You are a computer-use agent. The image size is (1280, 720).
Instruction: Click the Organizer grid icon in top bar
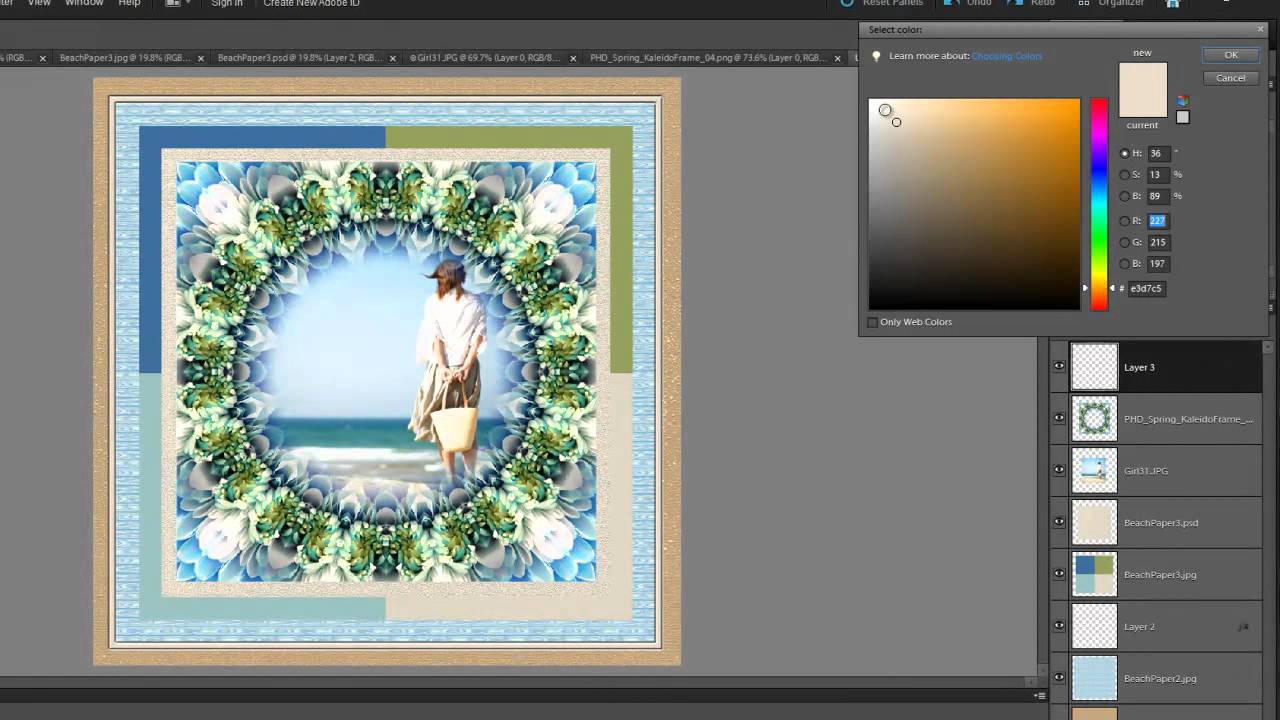pos(1083,3)
